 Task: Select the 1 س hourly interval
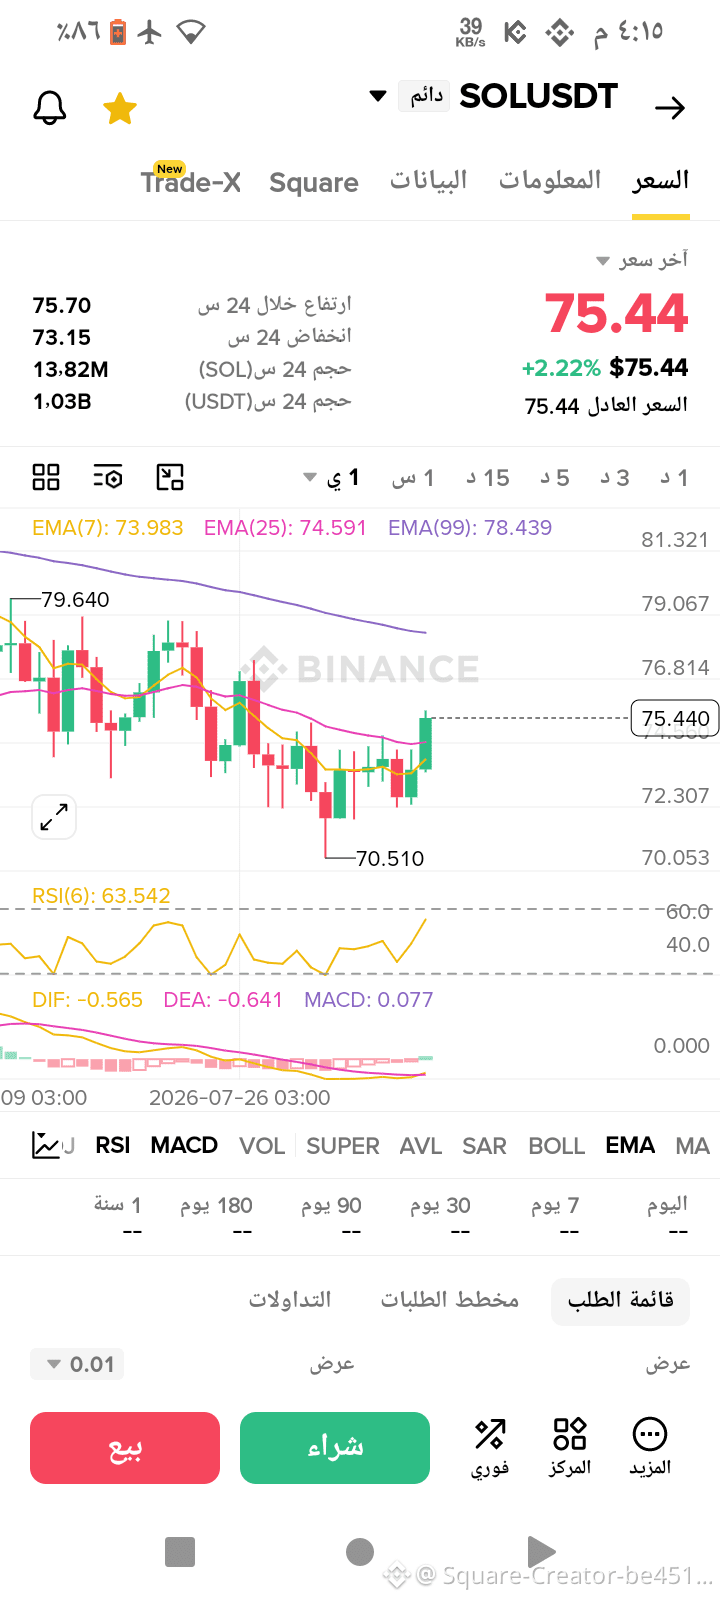(413, 478)
